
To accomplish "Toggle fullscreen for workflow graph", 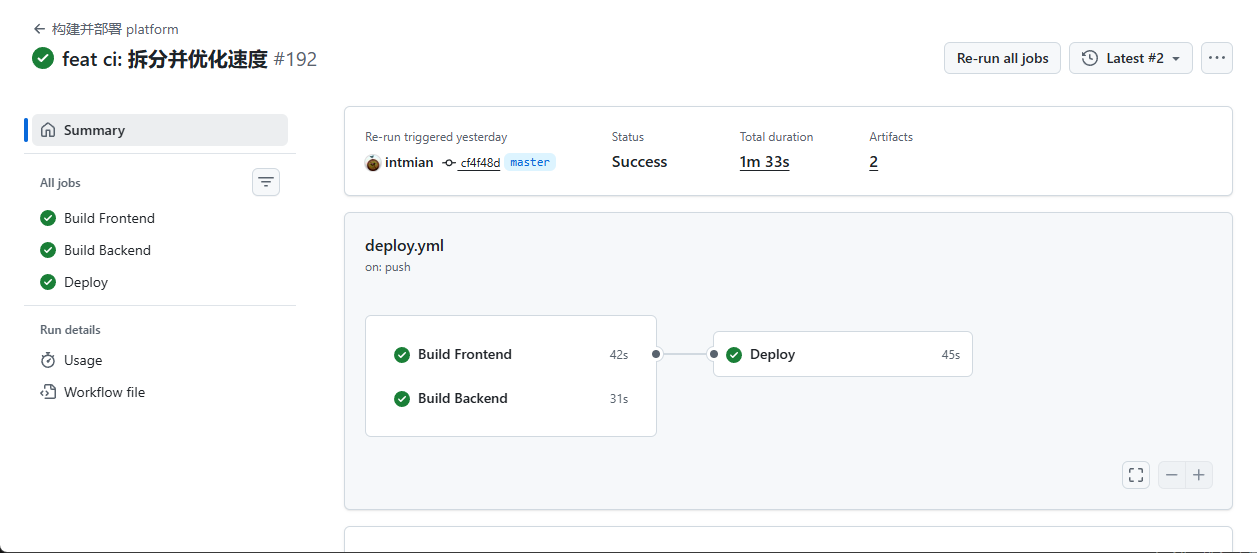I will (1136, 475).
